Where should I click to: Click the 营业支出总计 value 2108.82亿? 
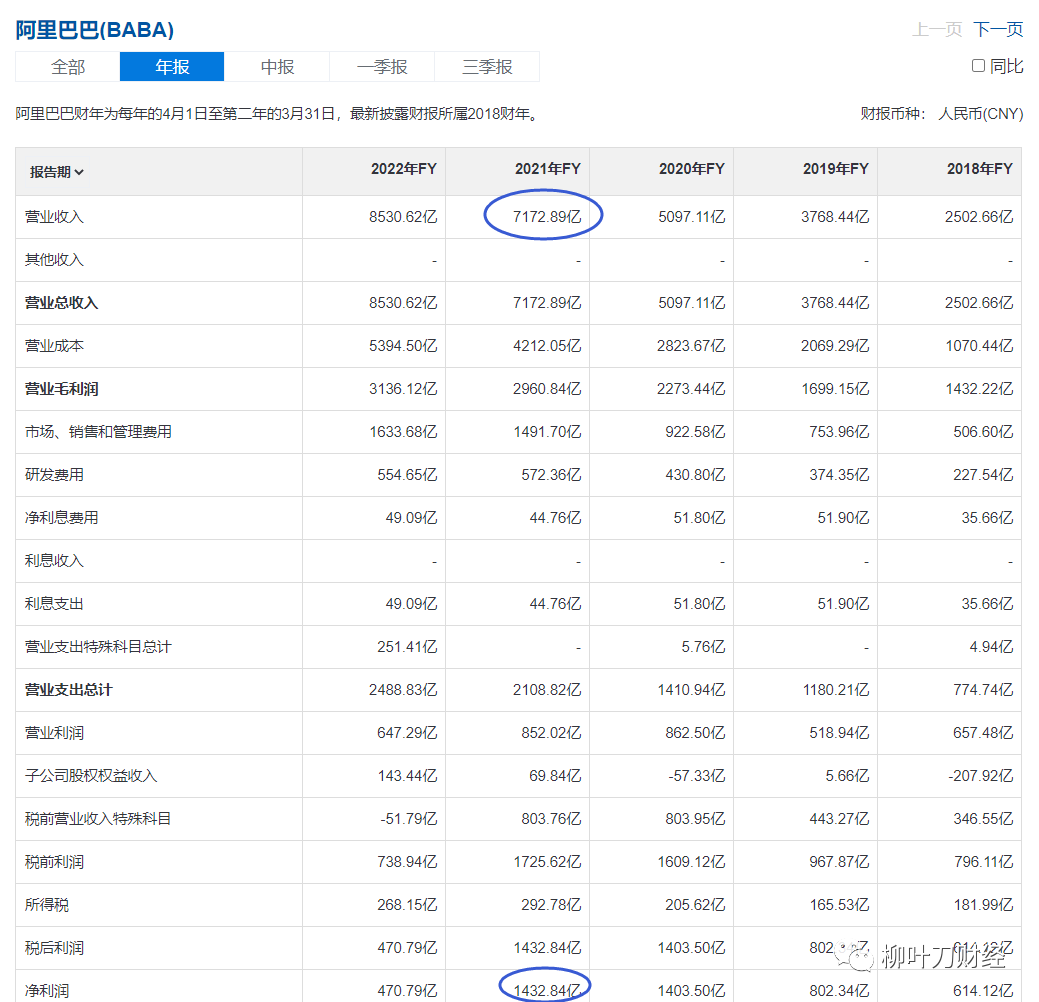tap(547, 690)
